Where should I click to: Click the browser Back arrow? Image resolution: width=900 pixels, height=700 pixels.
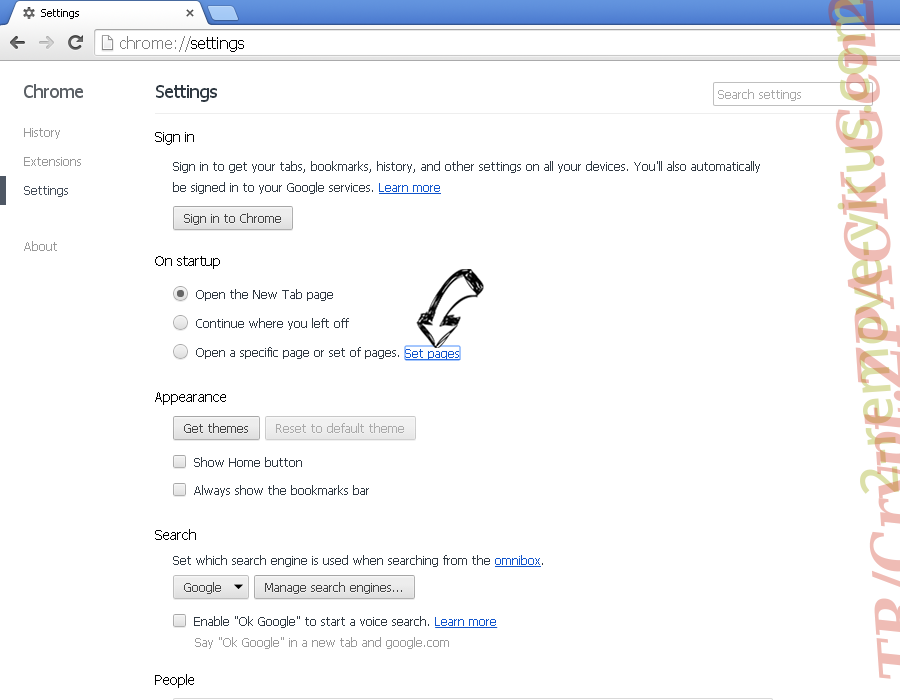tap(18, 42)
